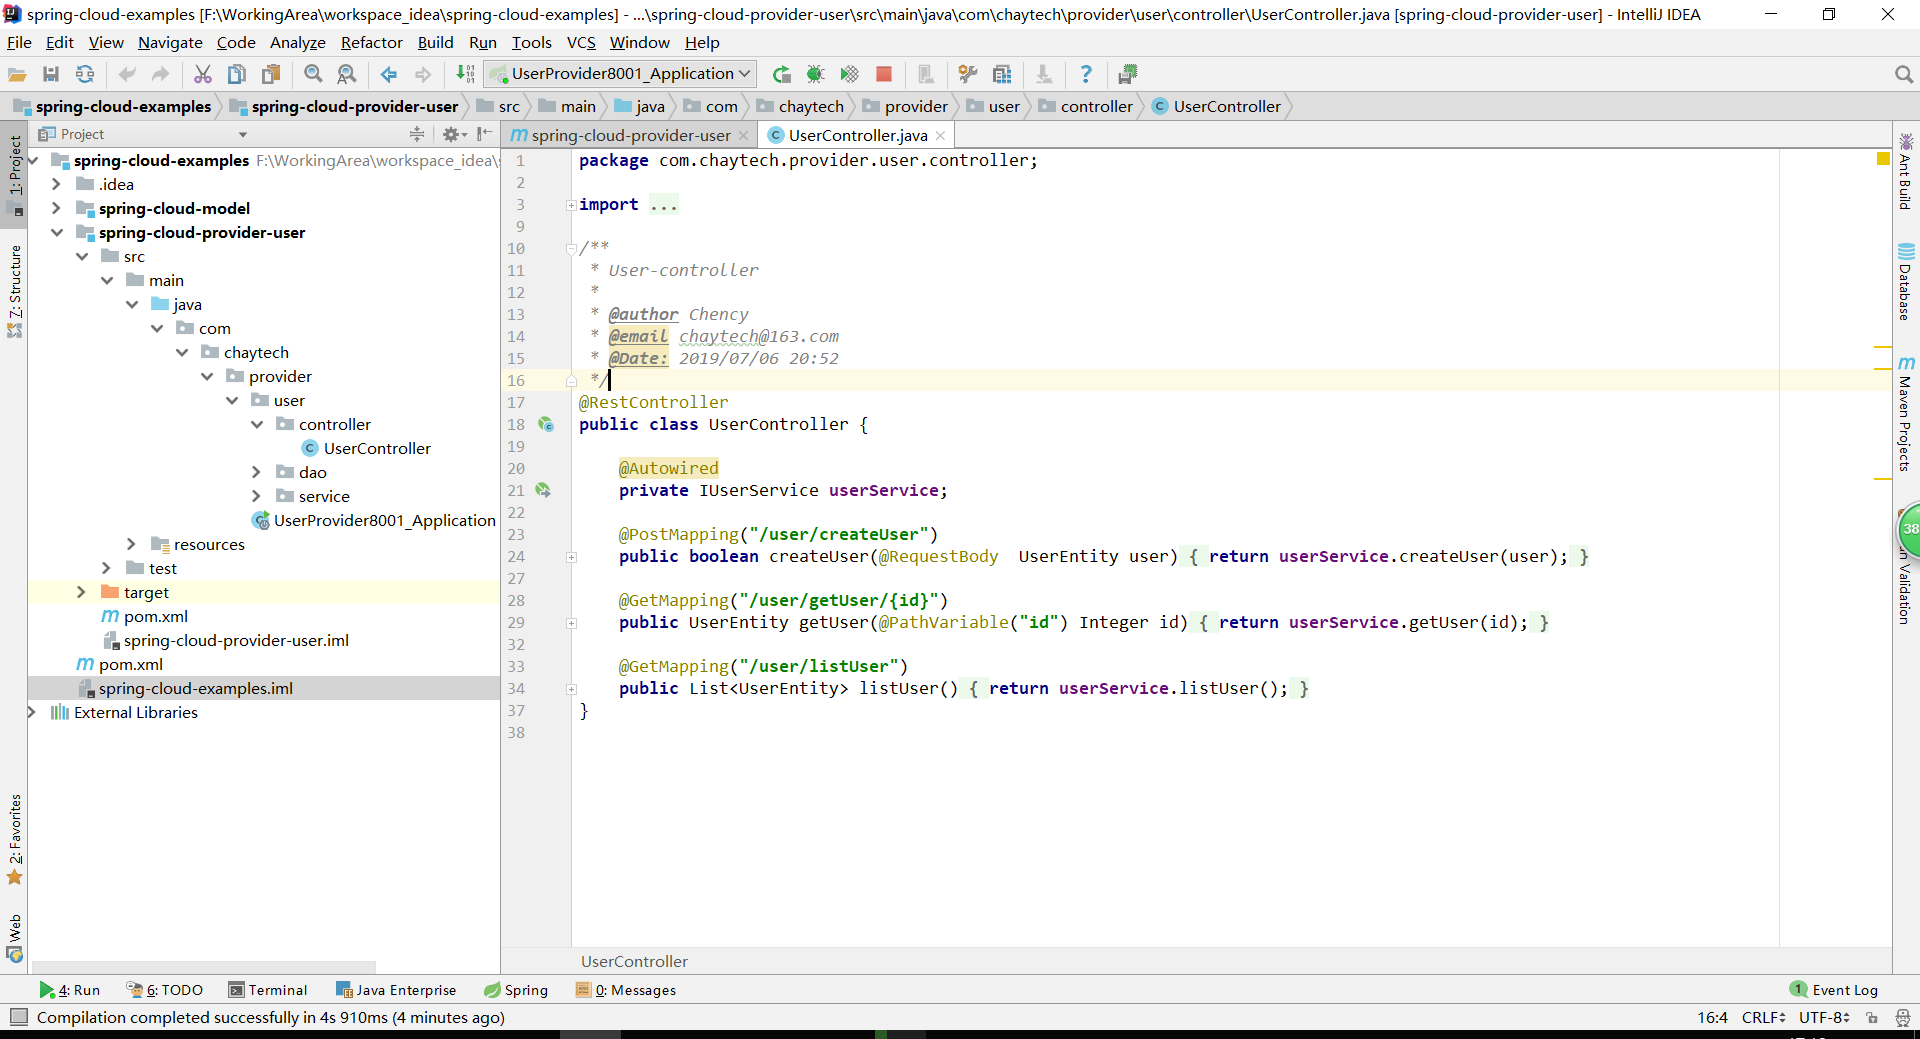
Task: Open the Terminal tool window
Action: point(268,990)
